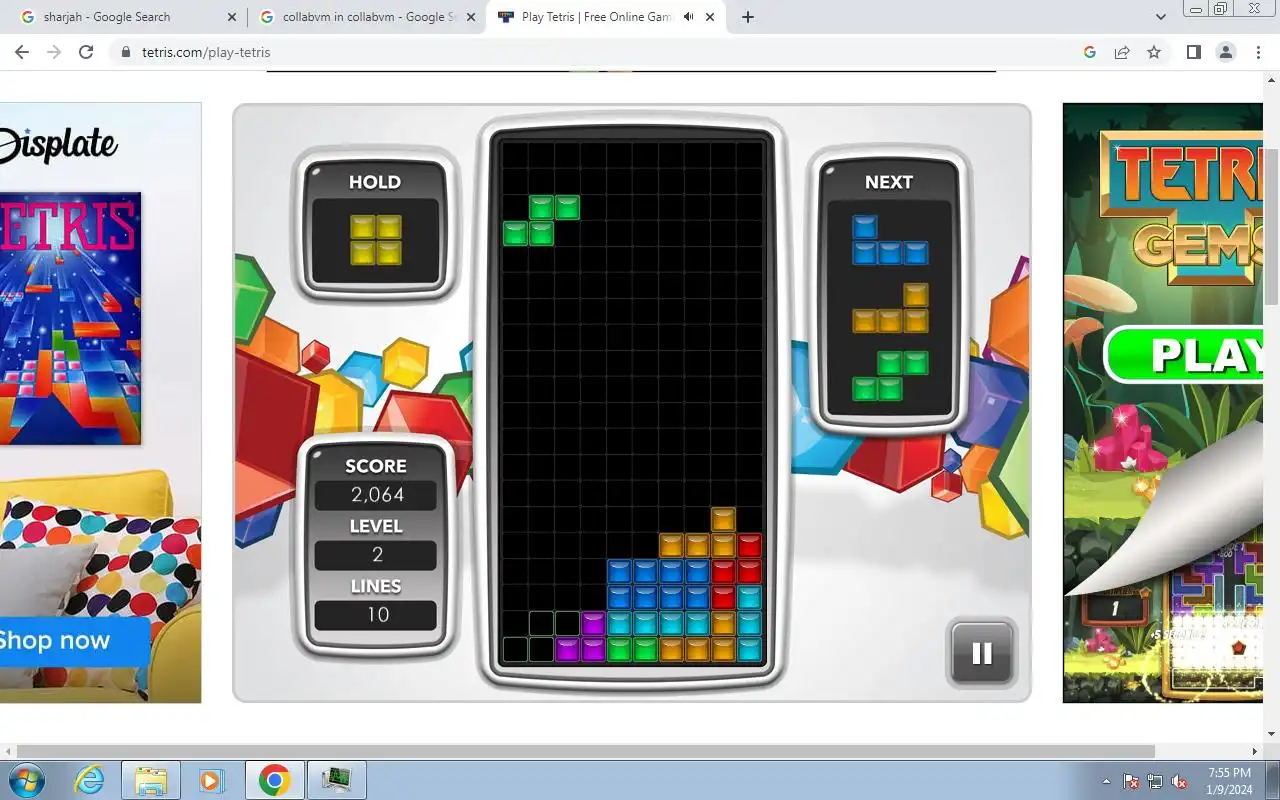Switch to sharjah Google Search tab
Screen dimensions: 1280x800
(125, 17)
